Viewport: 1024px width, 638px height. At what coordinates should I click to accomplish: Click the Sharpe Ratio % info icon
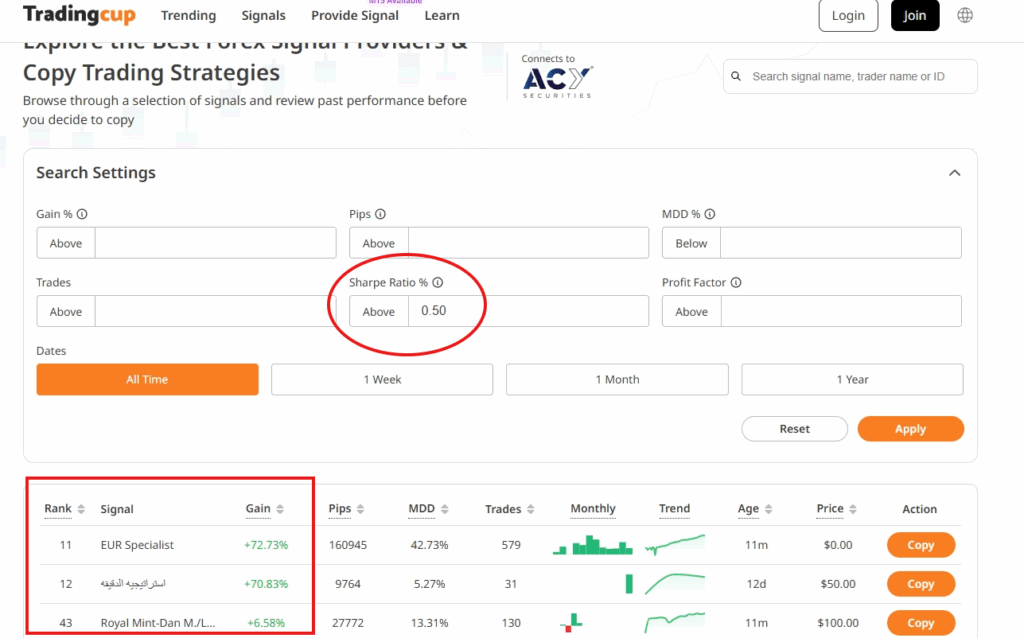coord(437,283)
